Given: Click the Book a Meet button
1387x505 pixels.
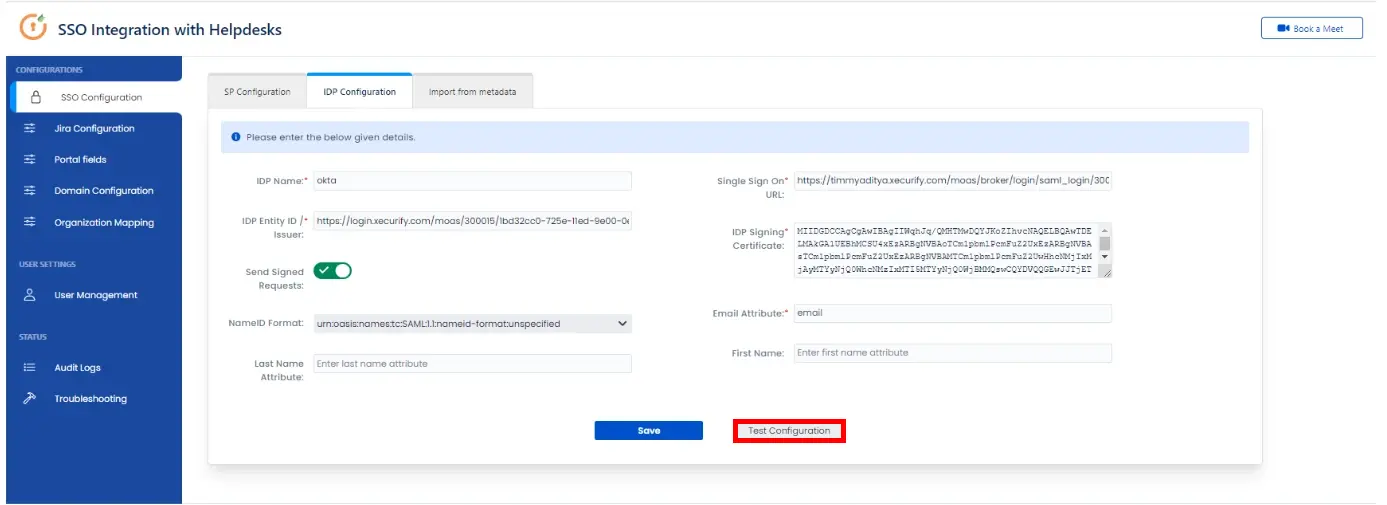Looking at the screenshot, I should (1312, 29).
